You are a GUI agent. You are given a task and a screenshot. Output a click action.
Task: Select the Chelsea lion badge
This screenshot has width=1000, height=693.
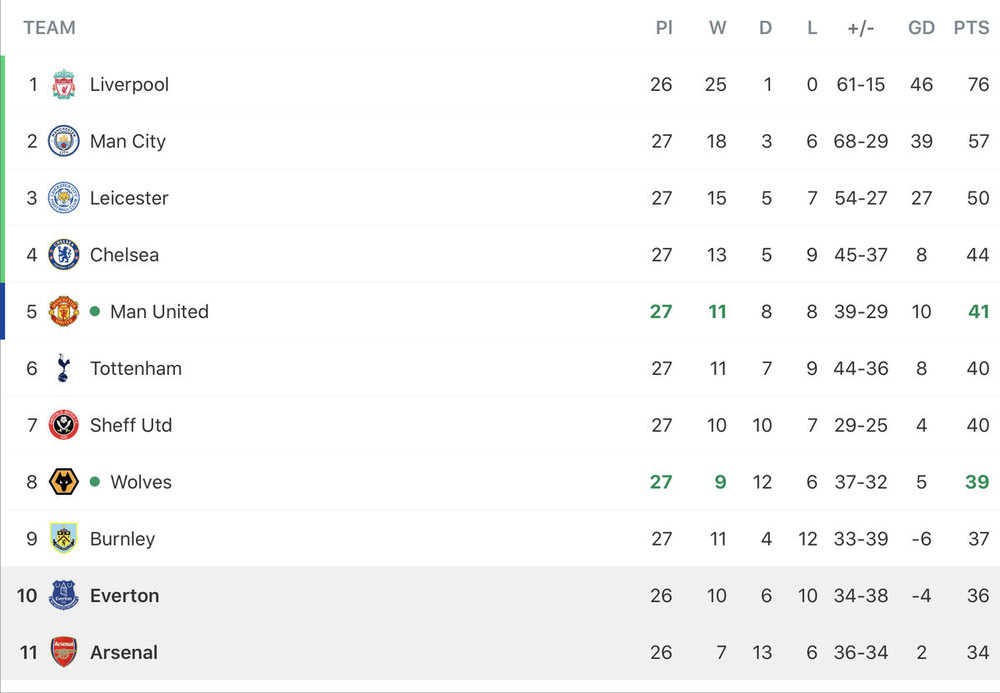(x=64, y=254)
